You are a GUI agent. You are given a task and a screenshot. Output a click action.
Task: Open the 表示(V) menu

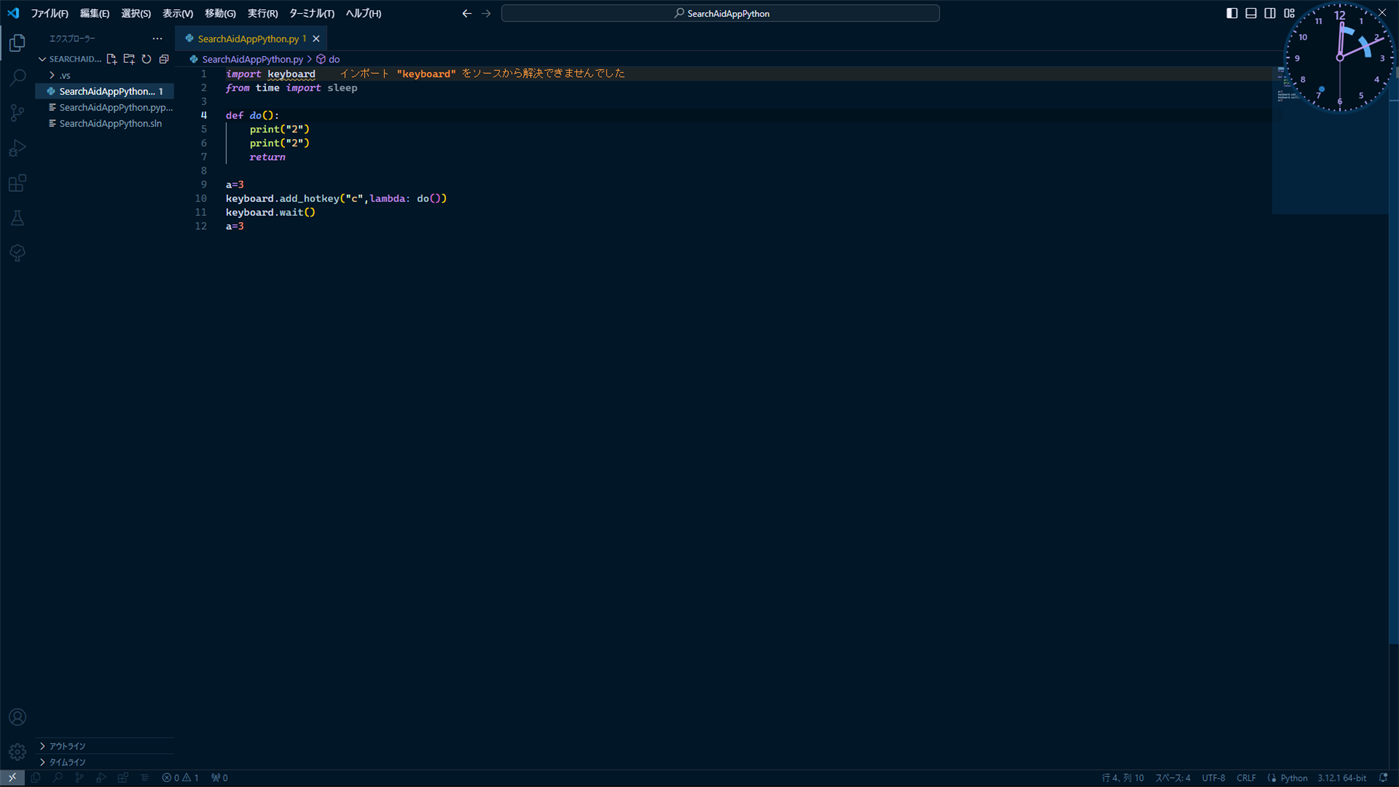[178, 13]
